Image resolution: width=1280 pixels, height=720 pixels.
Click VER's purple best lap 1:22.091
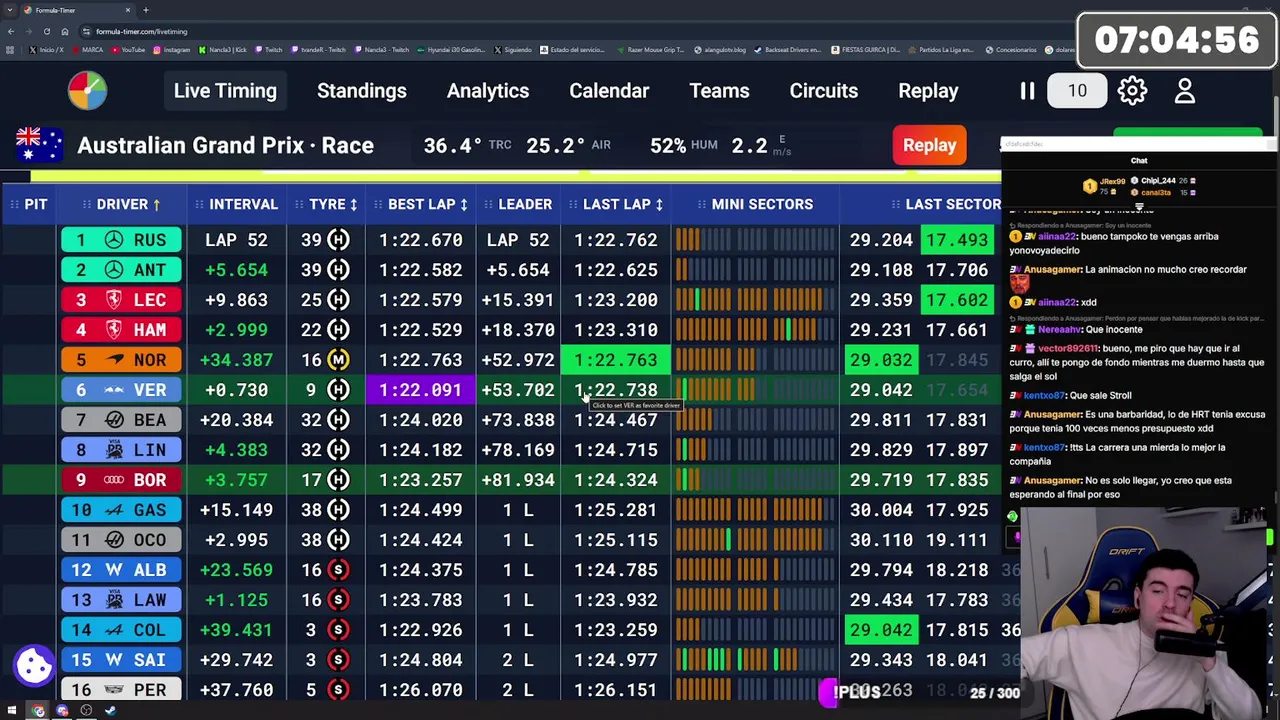pyautogui.click(x=420, y=390)
